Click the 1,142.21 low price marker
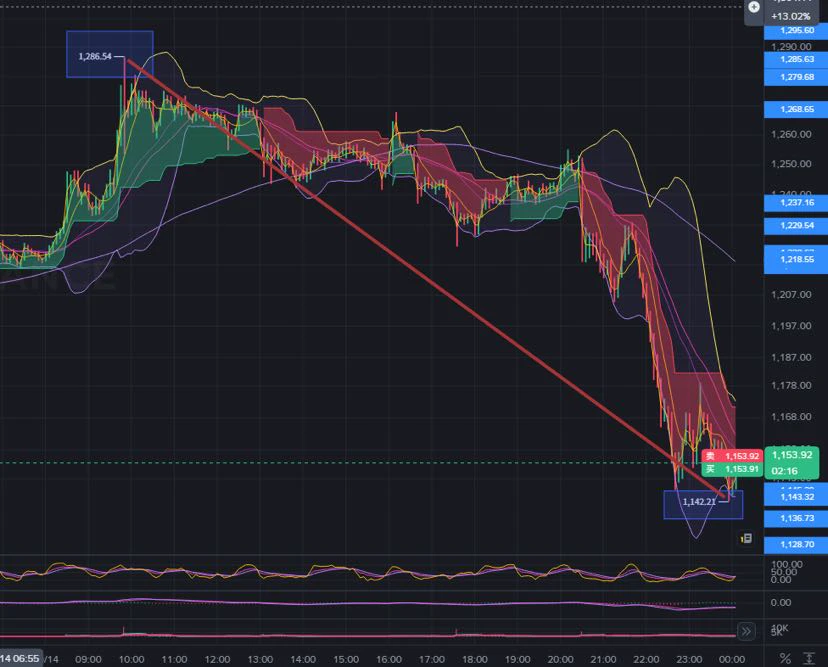This screenshot has width=828, height=667. (699, 502)
